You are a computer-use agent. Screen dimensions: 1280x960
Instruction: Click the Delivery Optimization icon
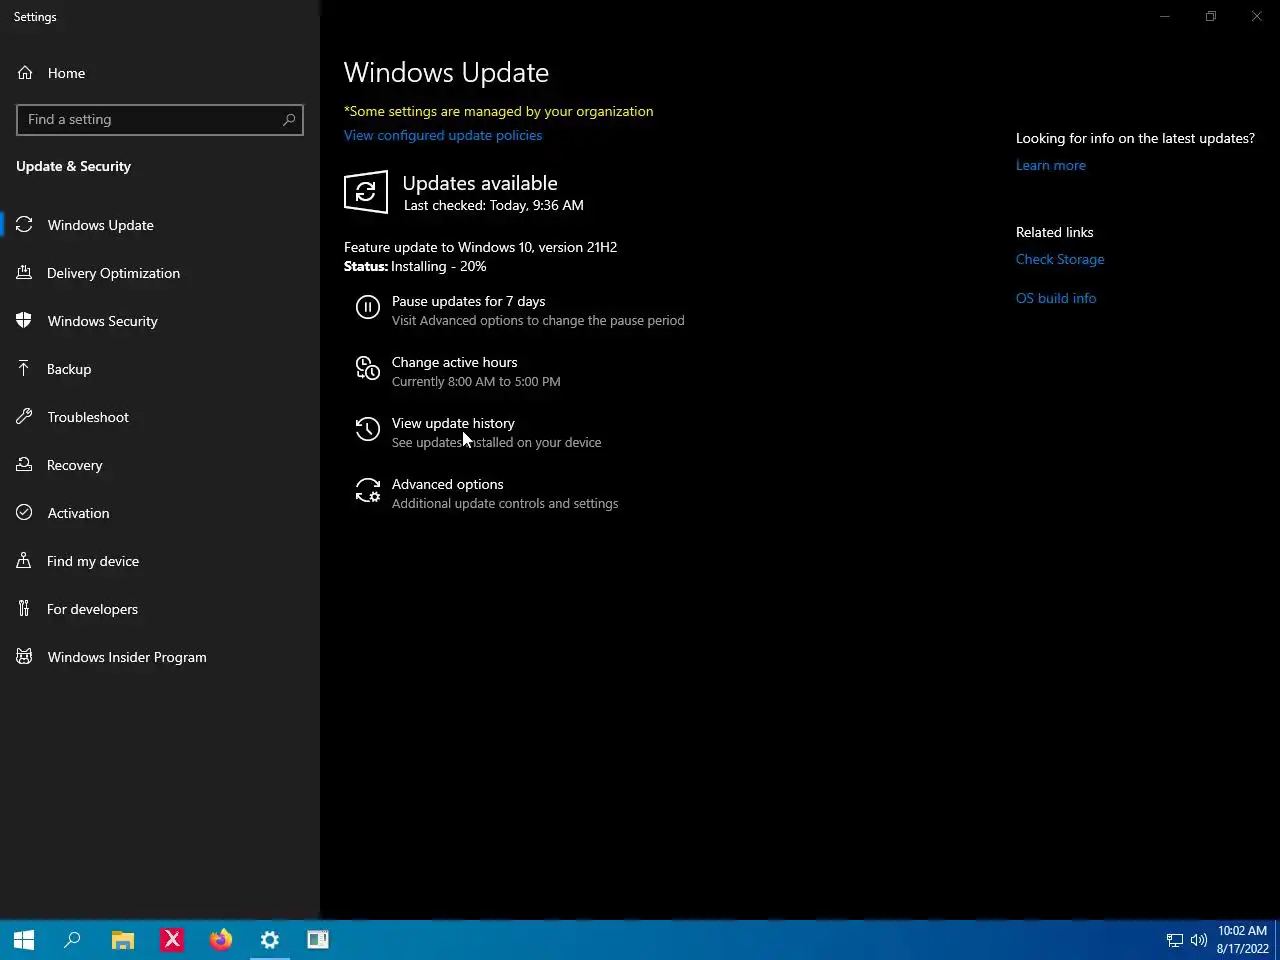click(25, 273)
